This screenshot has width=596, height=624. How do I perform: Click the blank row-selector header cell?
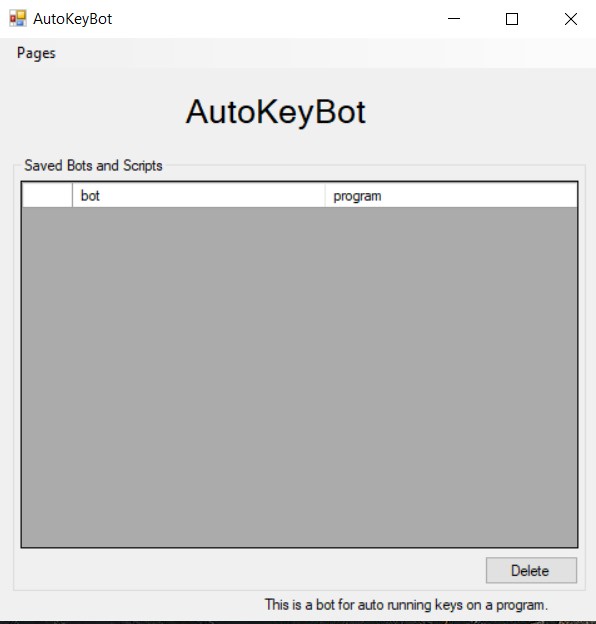coord(47,195)
